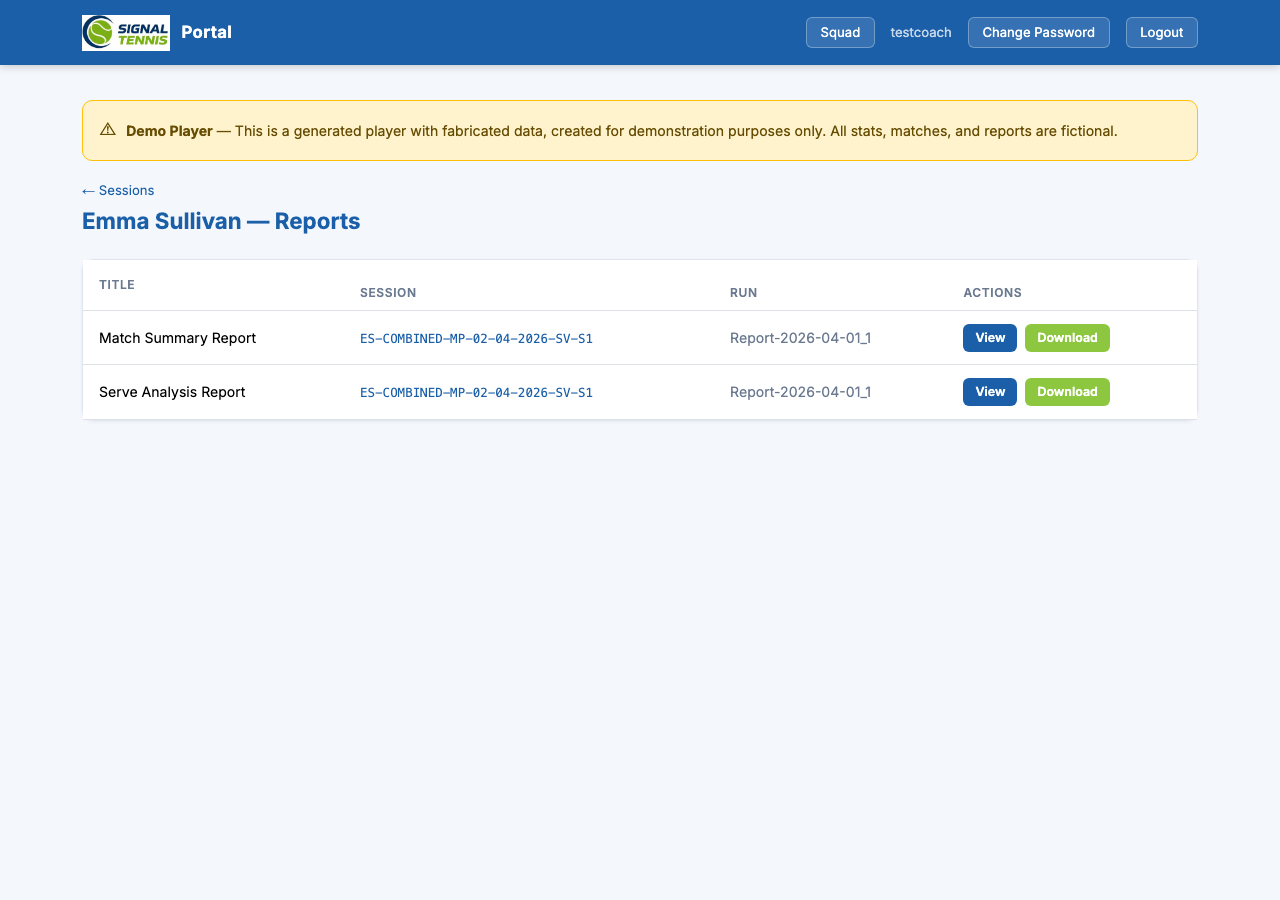Click the Logout button
The height and width of the screenshot is (900, 1280).
click(1161, 32)
